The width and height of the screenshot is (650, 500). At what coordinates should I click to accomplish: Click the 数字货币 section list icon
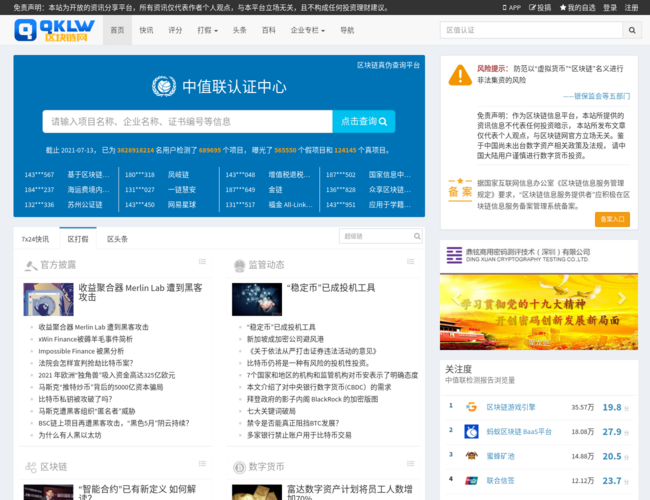(x=410, y=464)
